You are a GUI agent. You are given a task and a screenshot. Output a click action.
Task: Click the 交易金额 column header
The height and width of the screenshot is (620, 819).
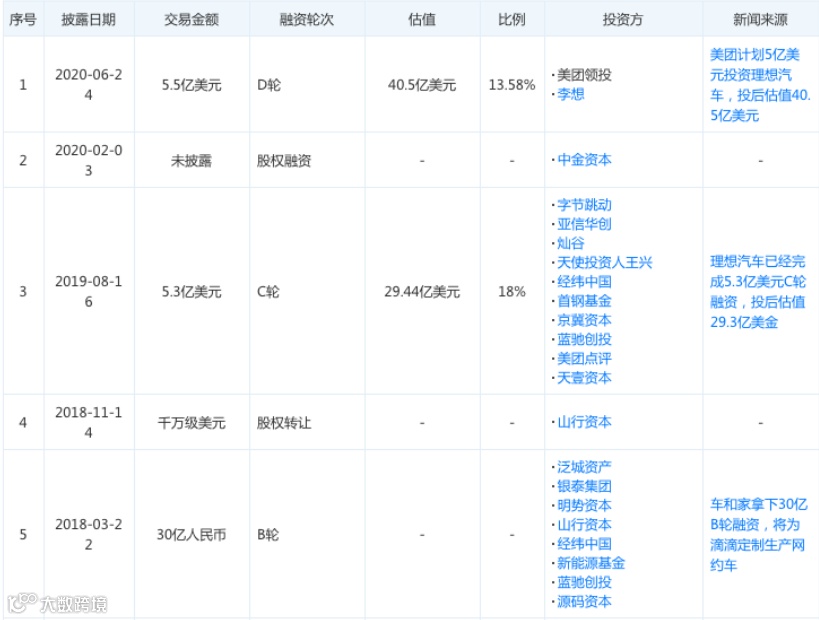click(191, 20)
